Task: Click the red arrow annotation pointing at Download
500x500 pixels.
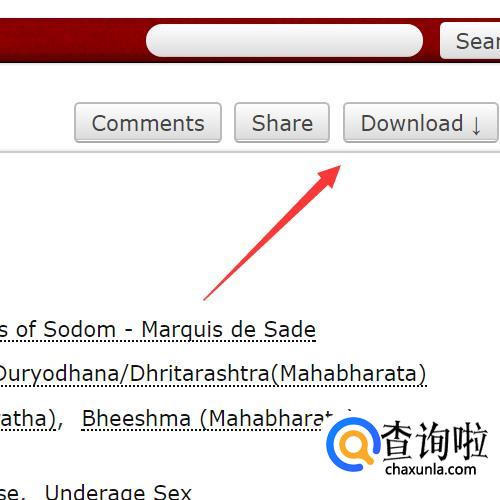Action: point(272,233)
